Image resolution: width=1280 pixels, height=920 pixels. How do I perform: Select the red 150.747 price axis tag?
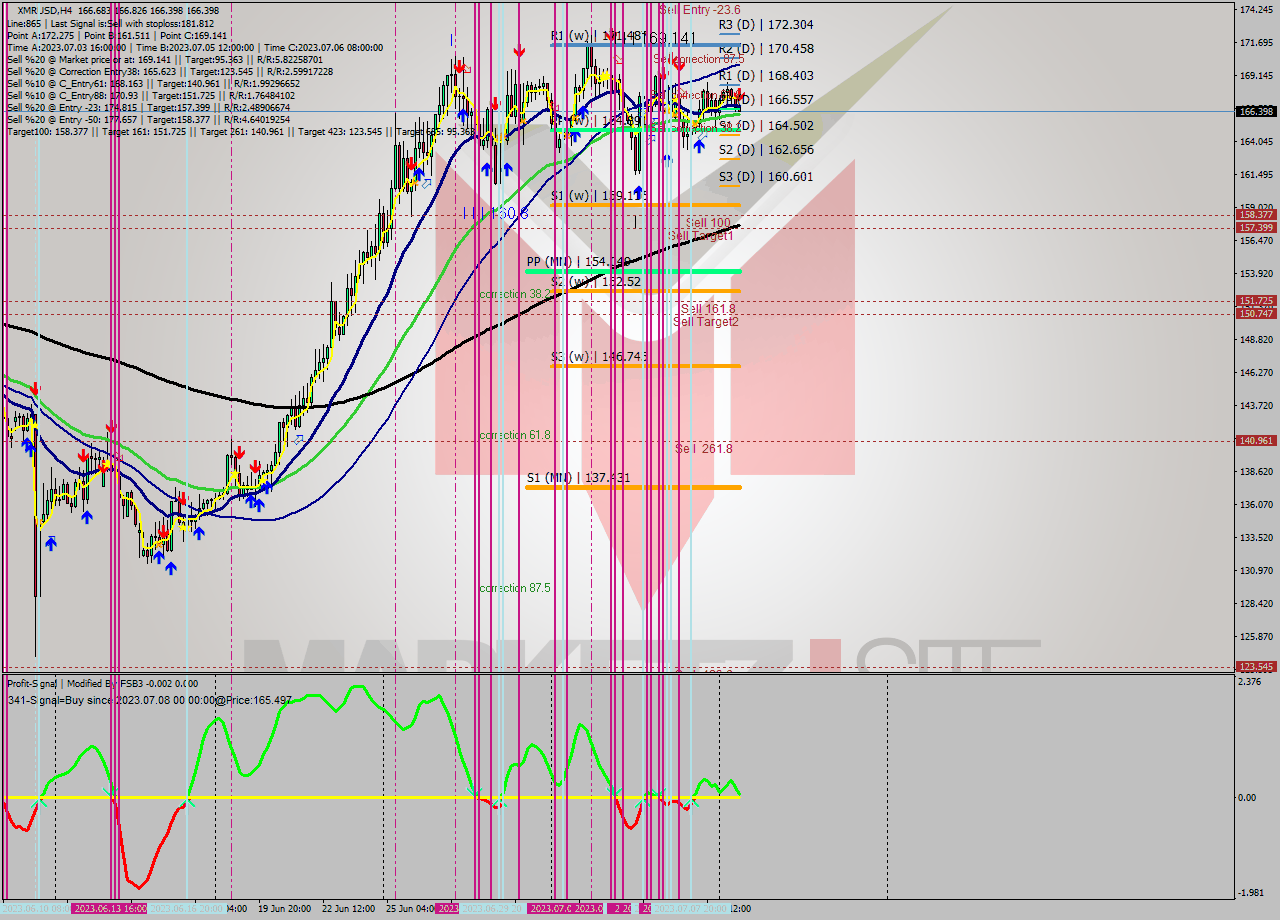click(1256, 313)
